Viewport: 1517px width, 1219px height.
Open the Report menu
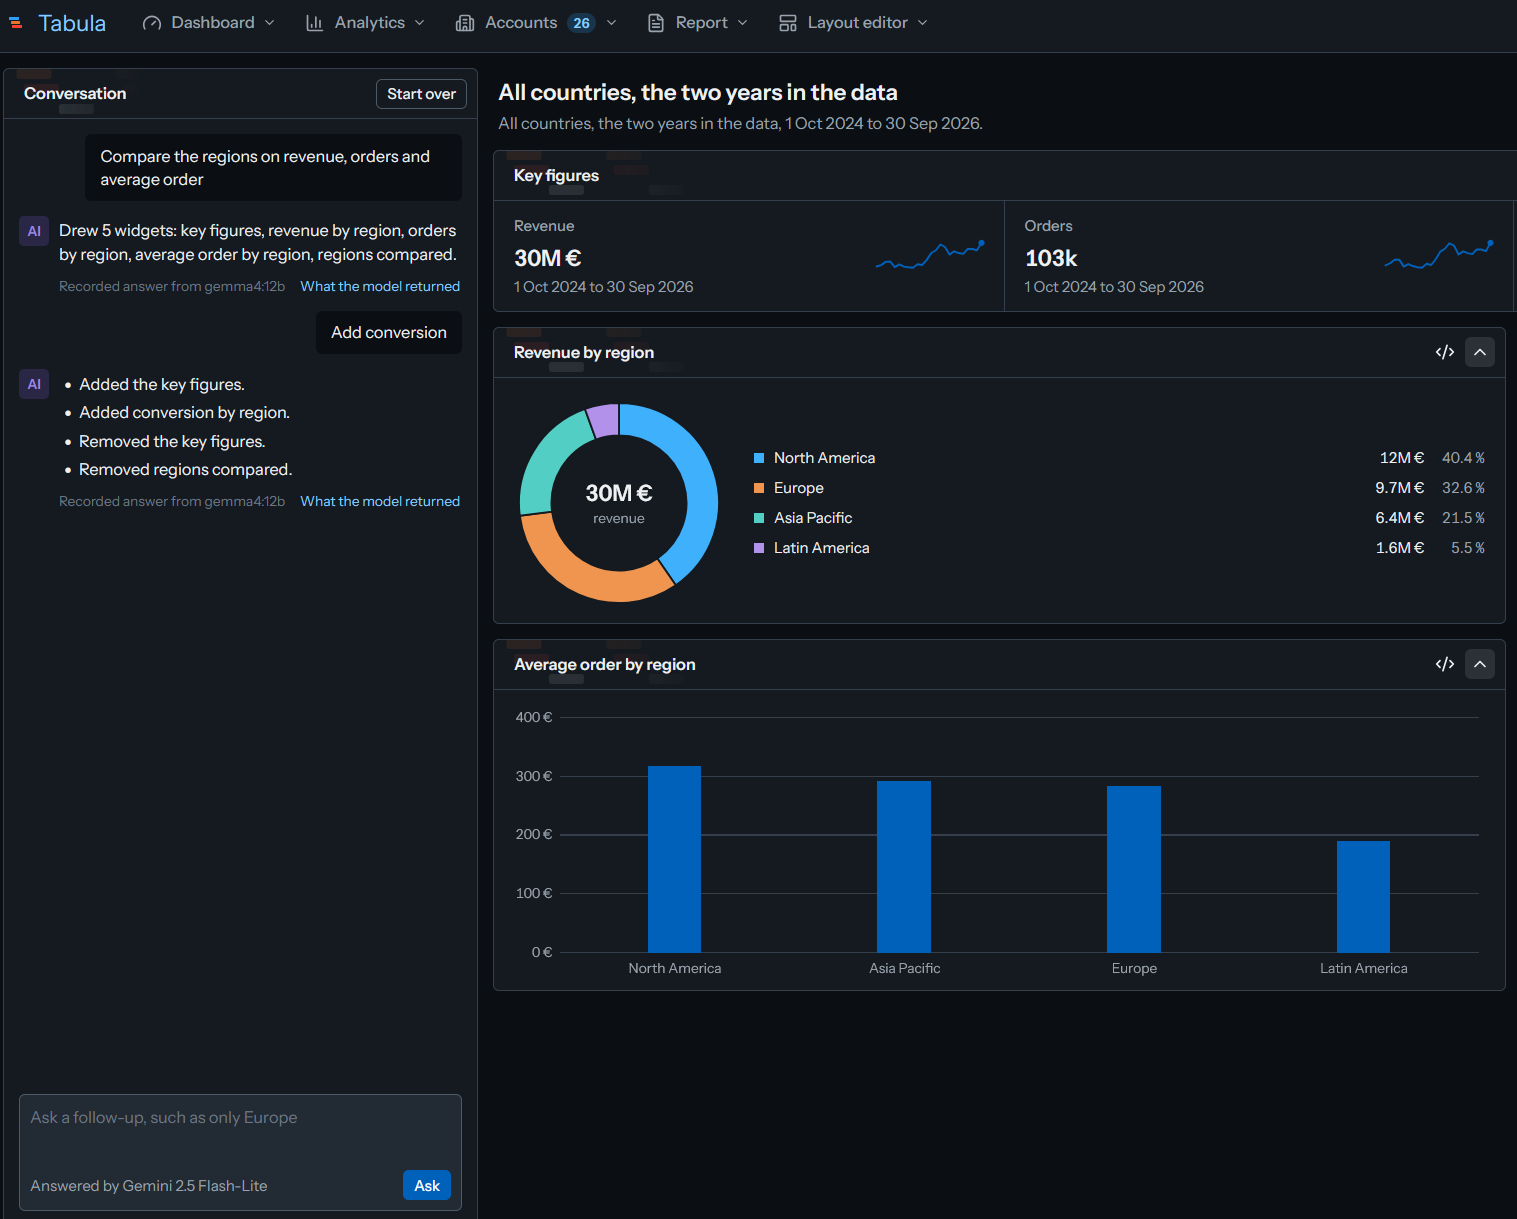click(x=697, y=23)
